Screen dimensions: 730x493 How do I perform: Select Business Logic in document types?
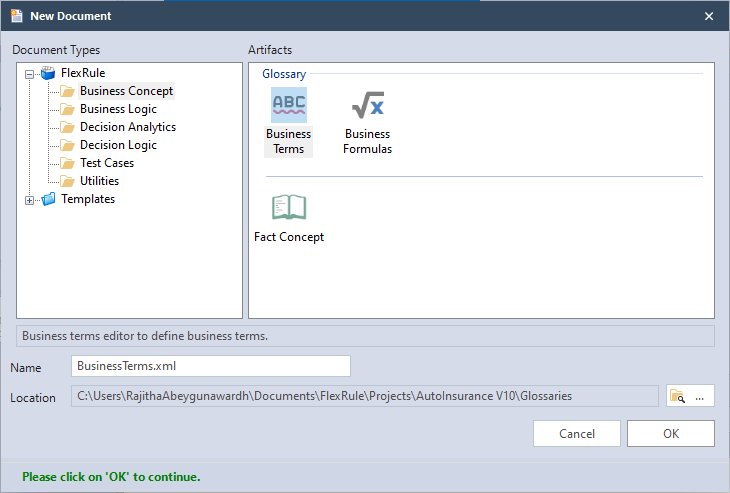pos(118,109)
